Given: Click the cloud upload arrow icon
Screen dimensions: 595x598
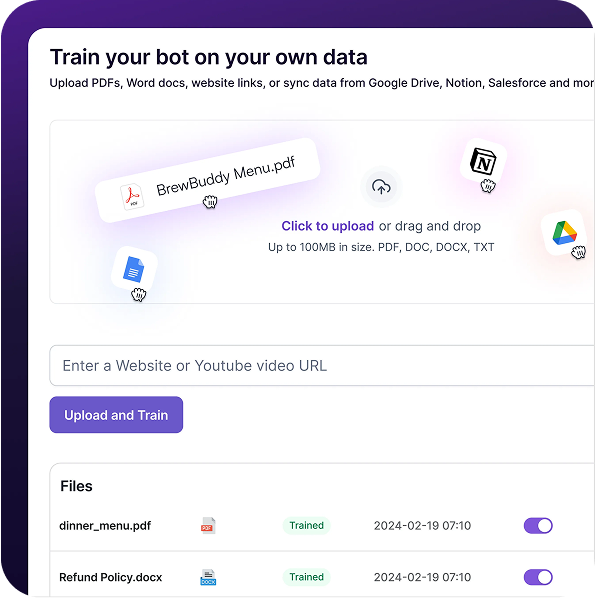Looking at the screenshot, I should point(381,187).
